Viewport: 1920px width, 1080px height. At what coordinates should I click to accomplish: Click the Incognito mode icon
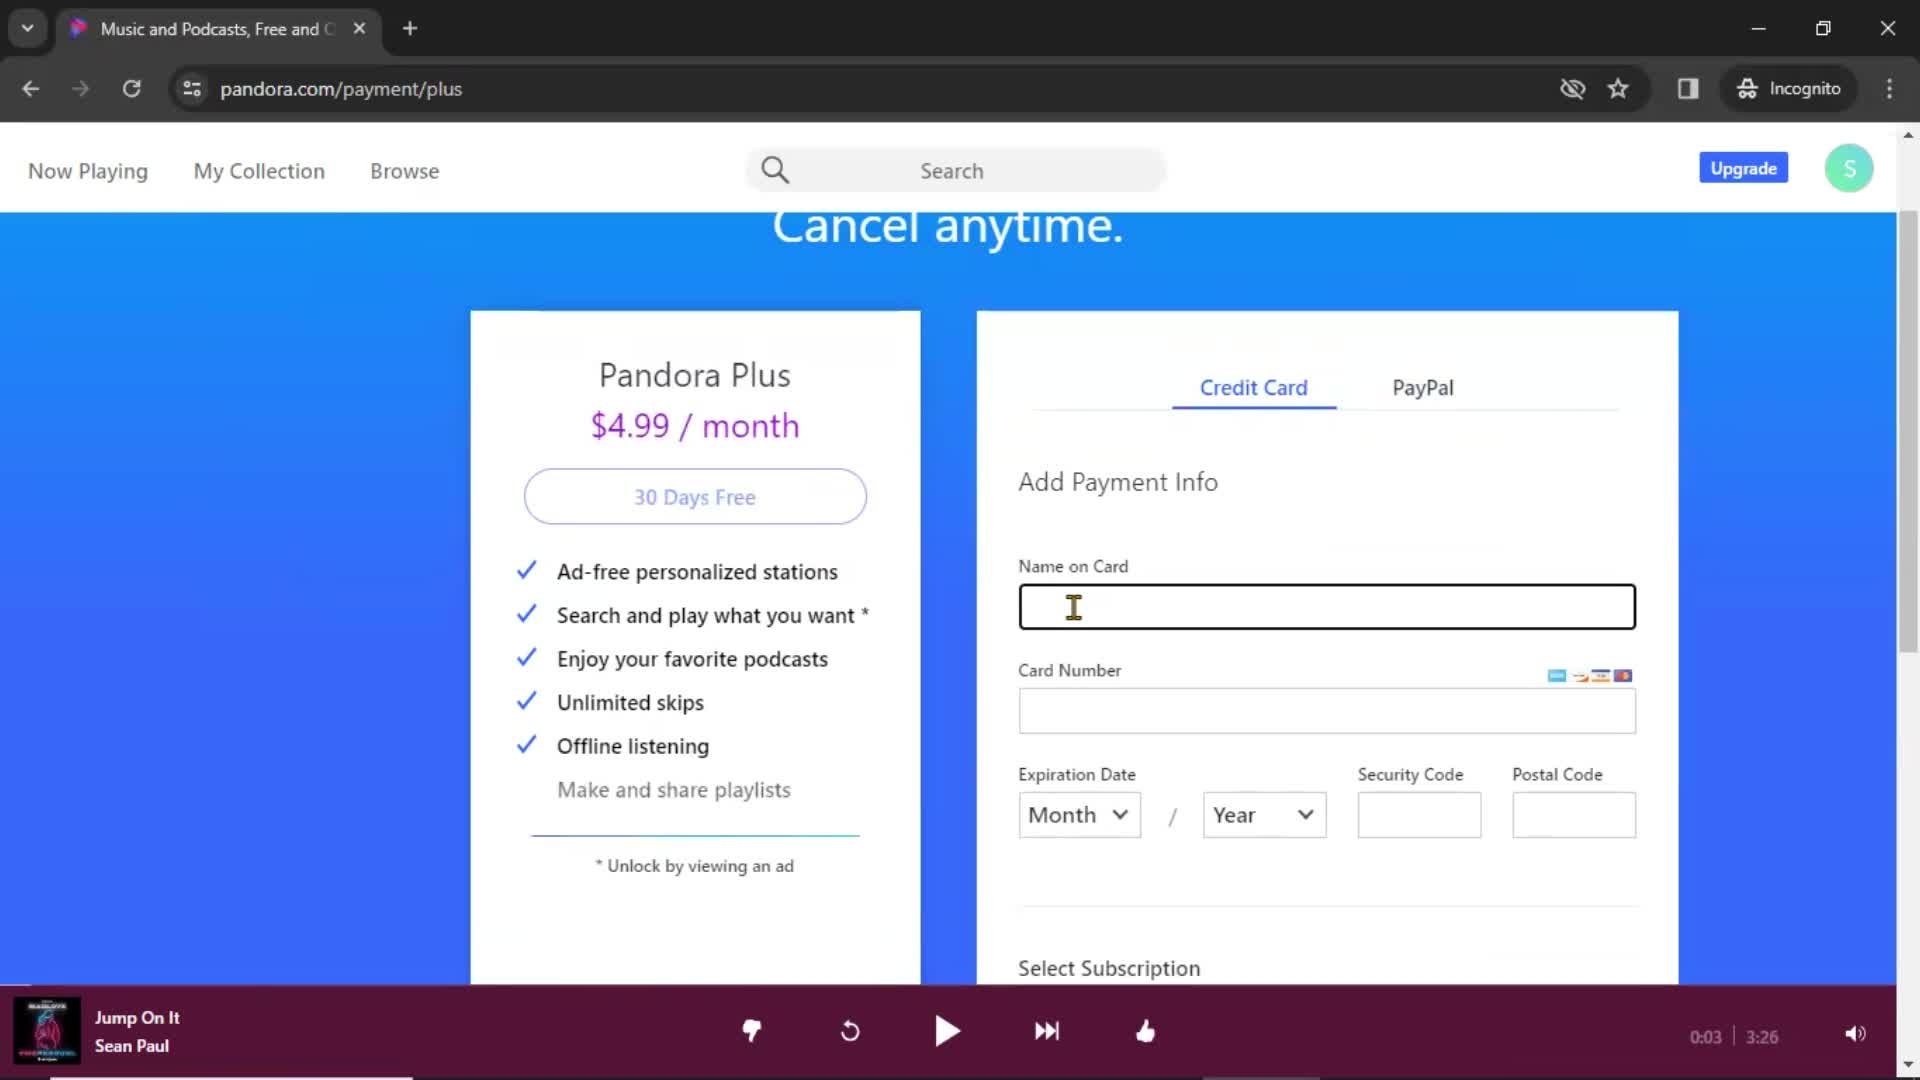point(1746,88)
